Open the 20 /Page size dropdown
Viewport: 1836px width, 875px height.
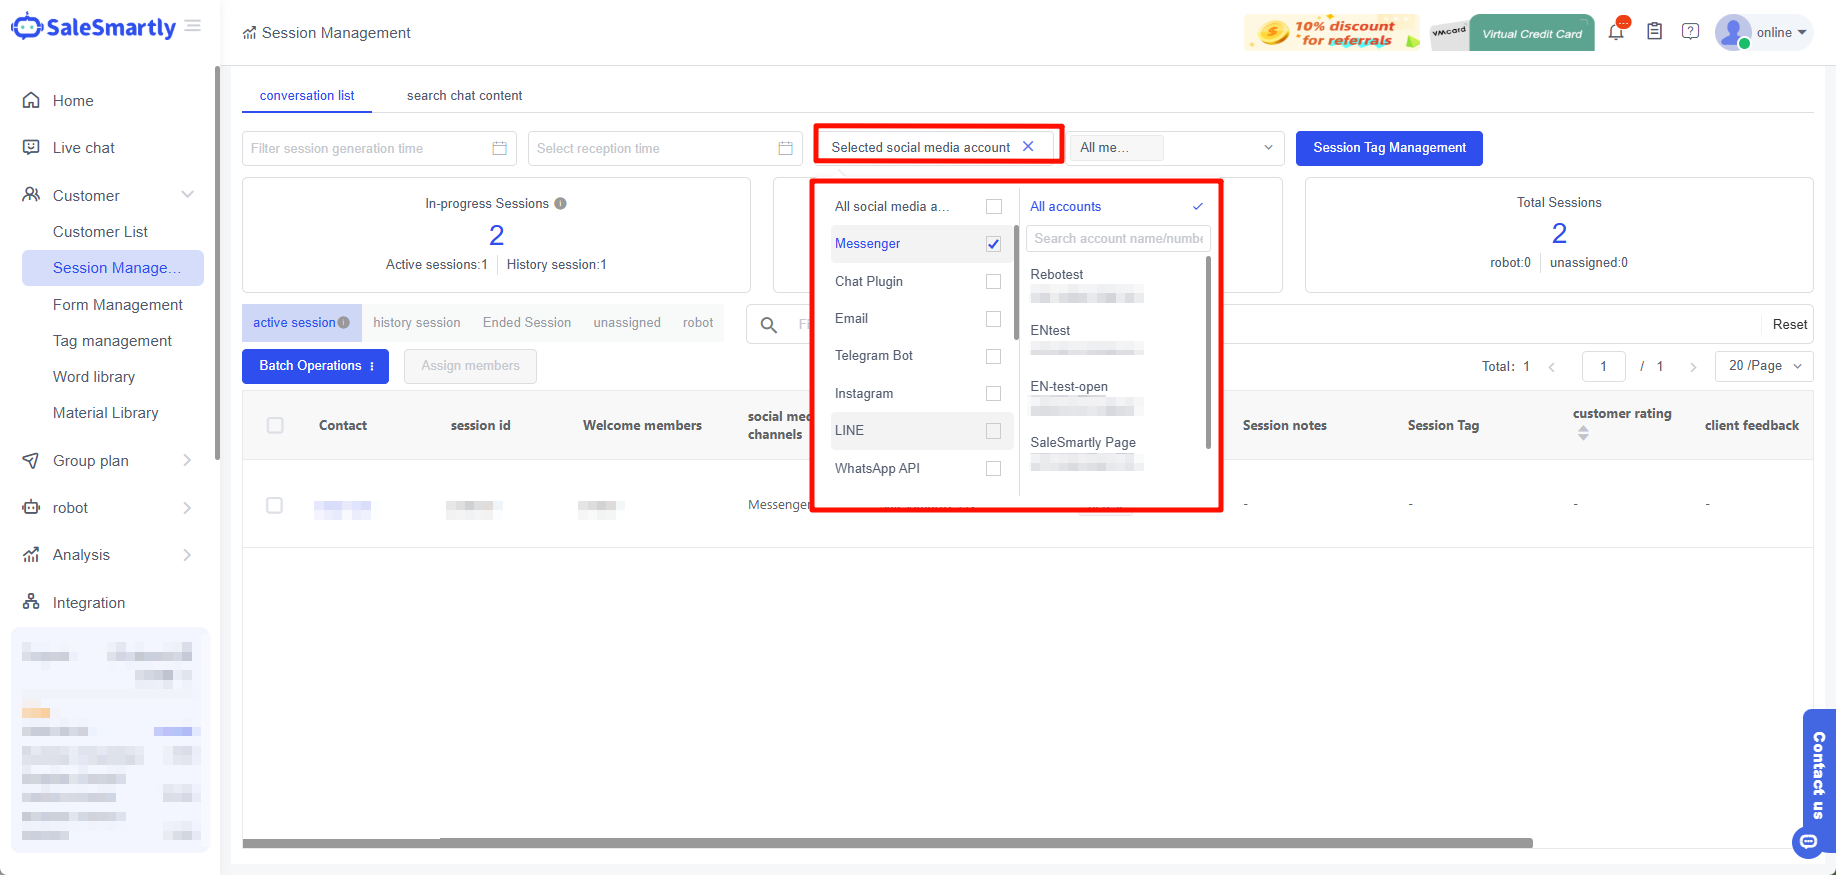click(x=1763, y=366)
